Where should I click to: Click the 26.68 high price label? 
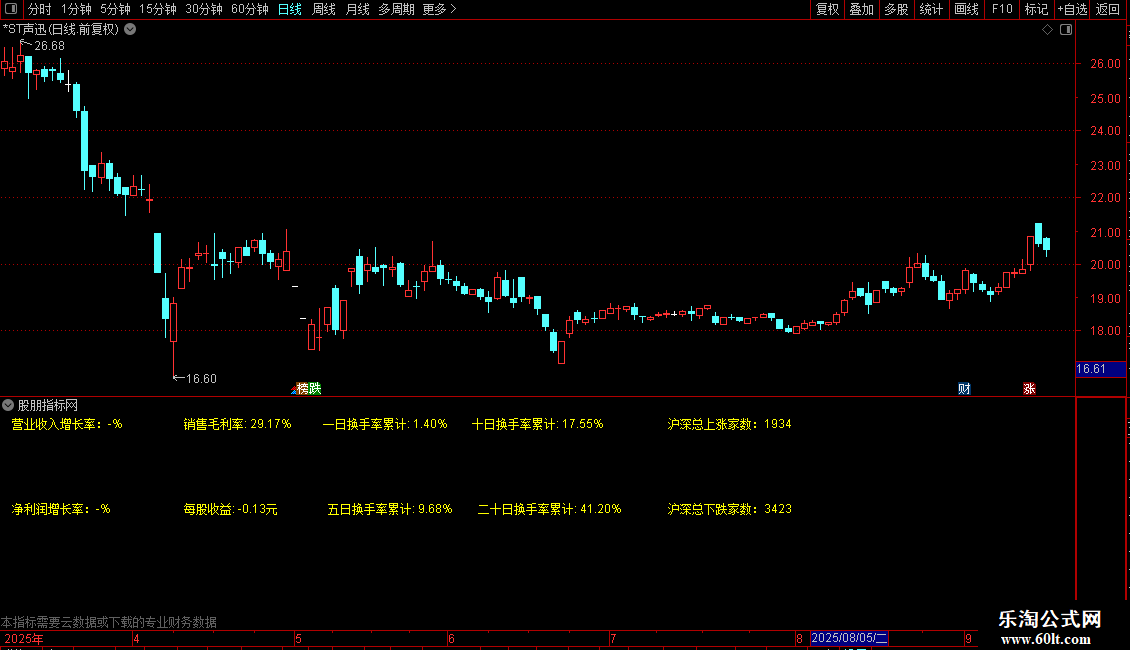click(x=49, y=46)
